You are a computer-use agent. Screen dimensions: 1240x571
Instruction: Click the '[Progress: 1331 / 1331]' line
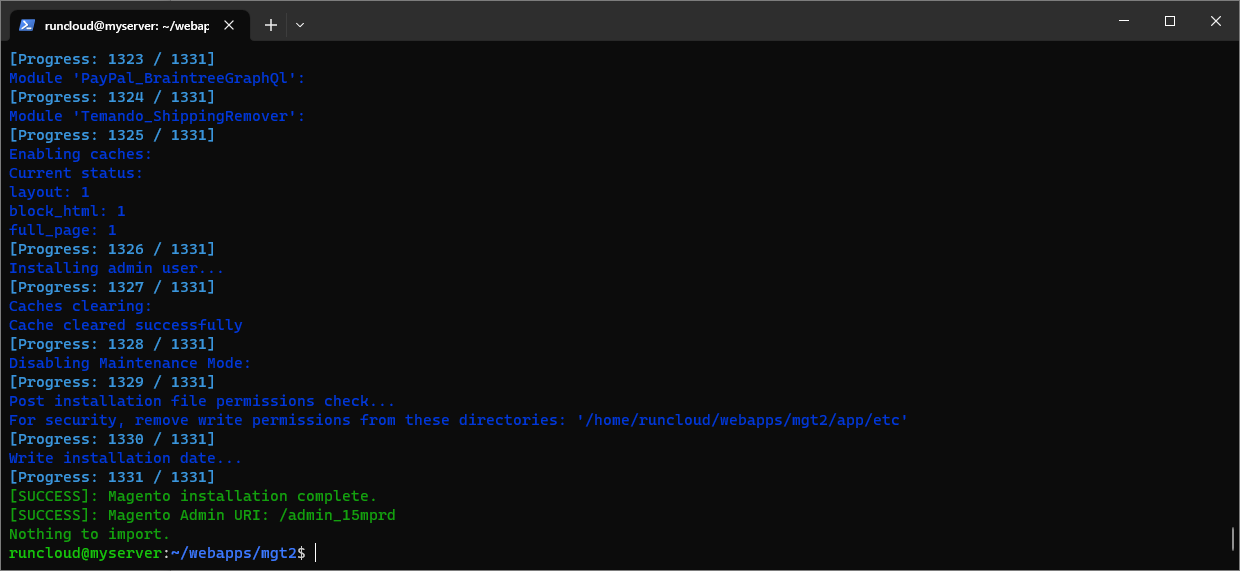[112, 477]
